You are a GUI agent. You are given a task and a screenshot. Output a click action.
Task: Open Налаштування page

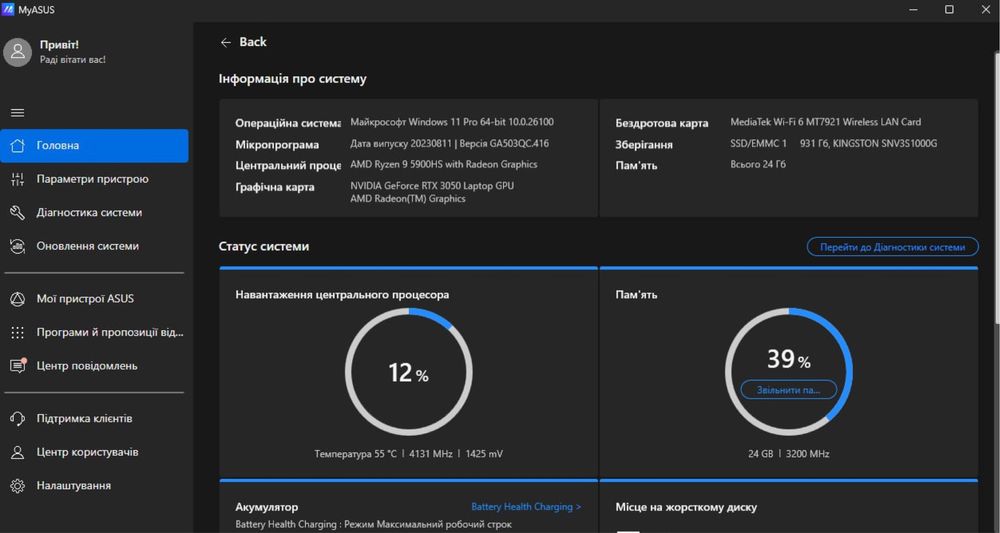coord(94,486)
